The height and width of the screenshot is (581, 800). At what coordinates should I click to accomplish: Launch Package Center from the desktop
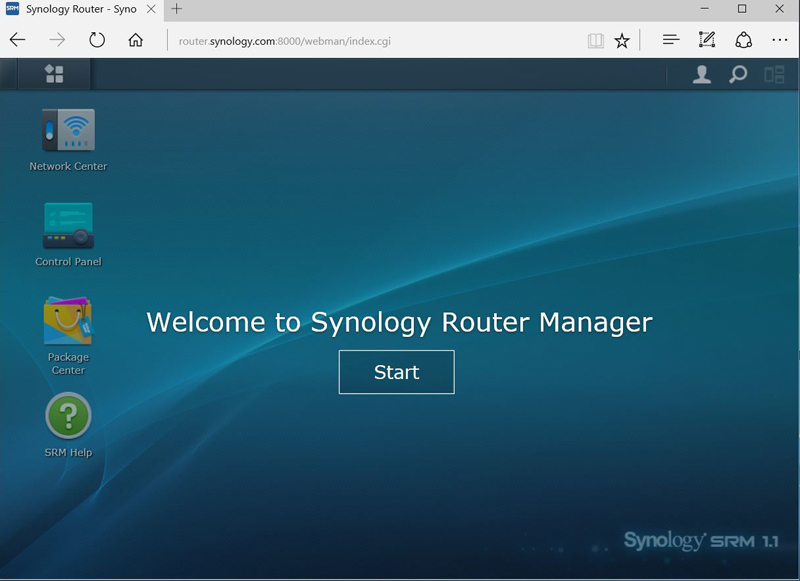coord(68,321)
